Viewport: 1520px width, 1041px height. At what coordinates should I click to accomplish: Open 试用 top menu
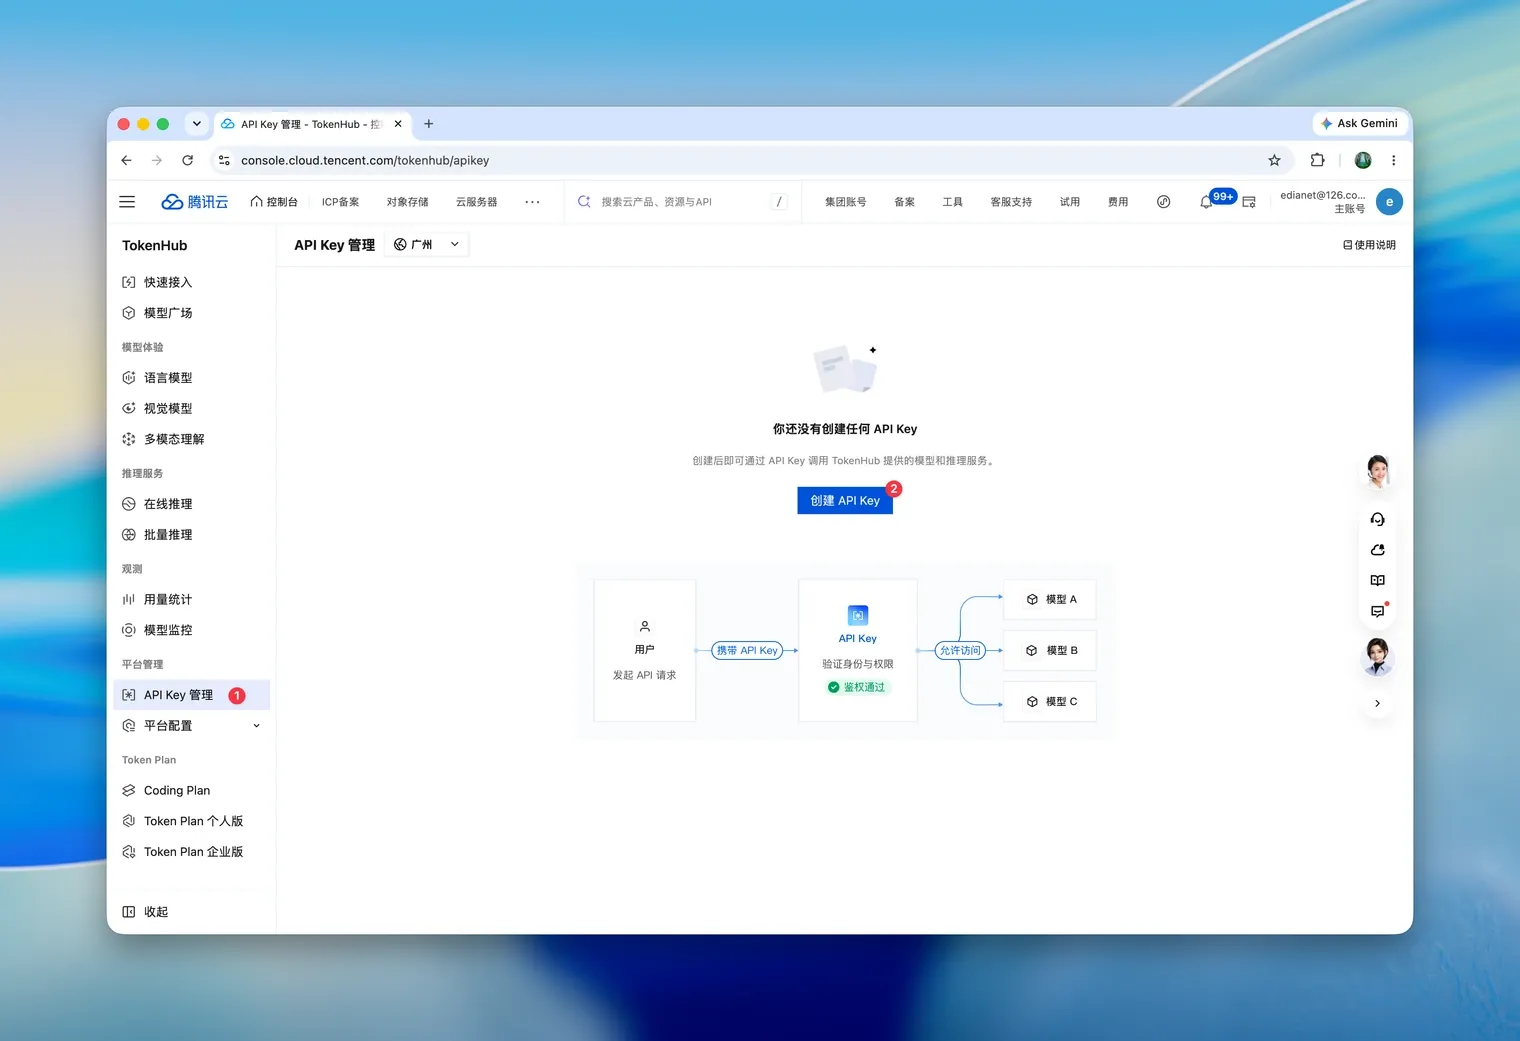tap(1070, 202)
